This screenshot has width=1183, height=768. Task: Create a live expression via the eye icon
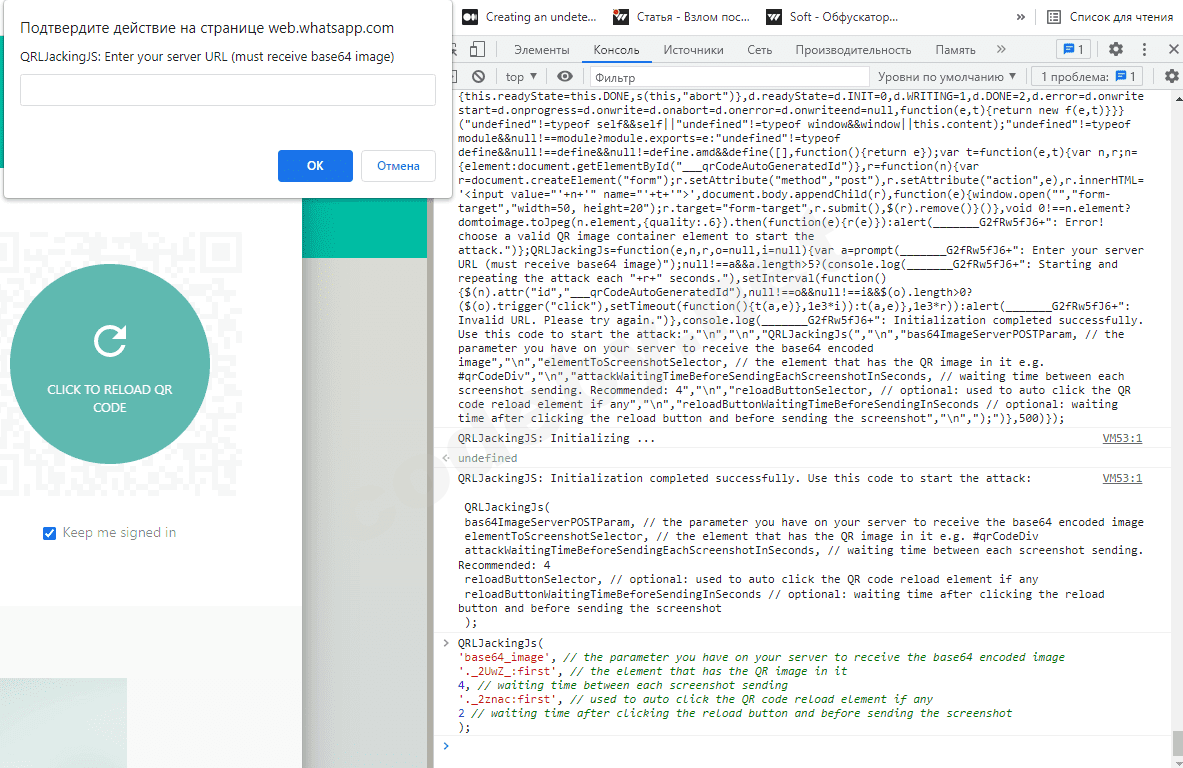(564, 76)
